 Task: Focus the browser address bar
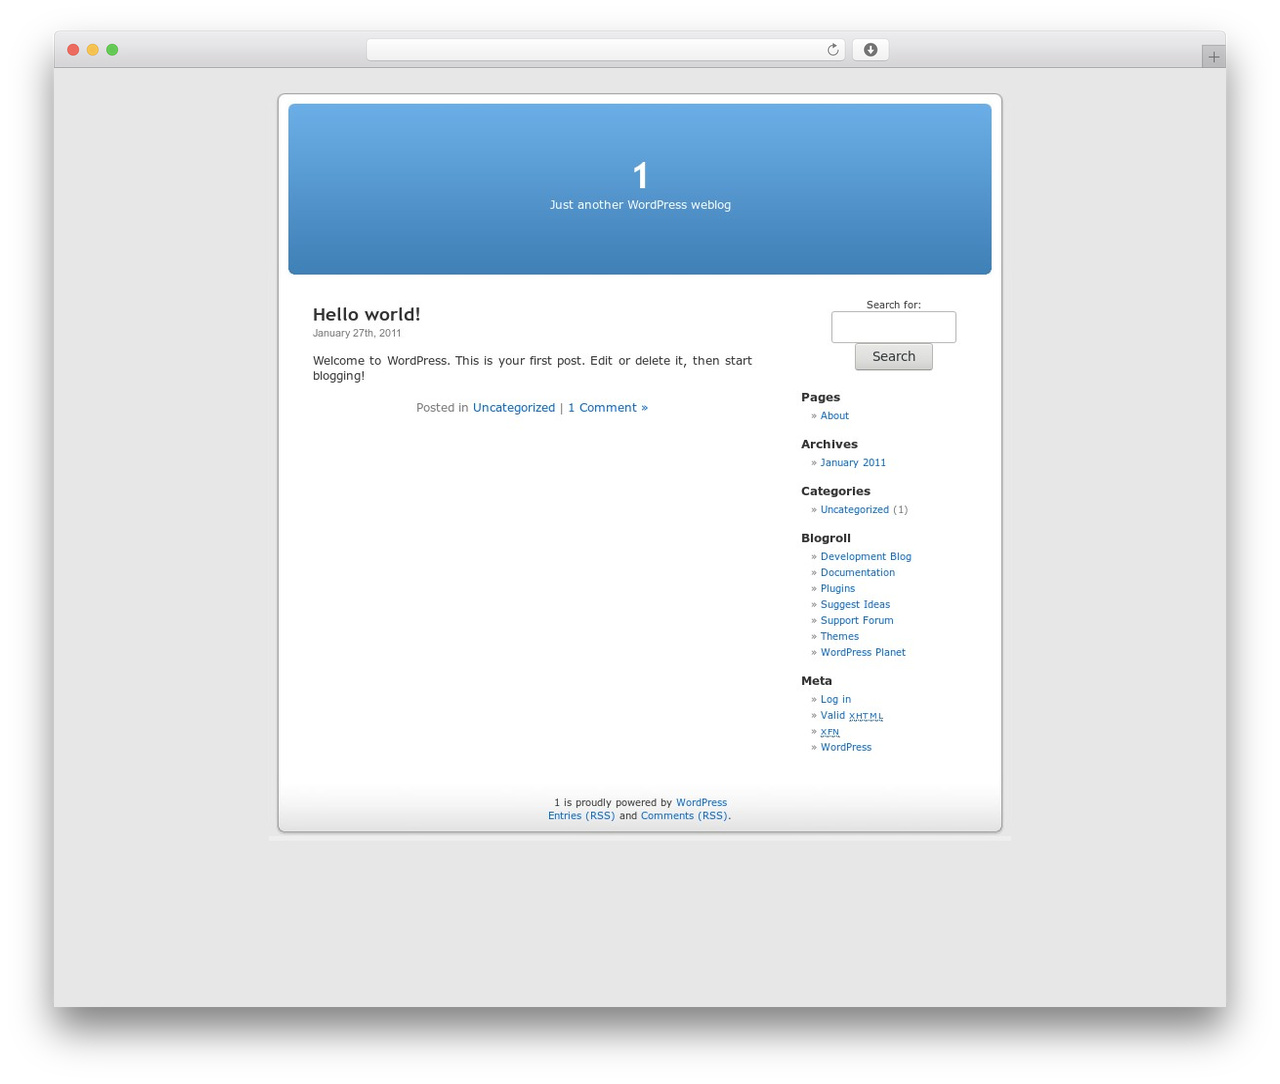pyautogui.click(x=605, y=50)
